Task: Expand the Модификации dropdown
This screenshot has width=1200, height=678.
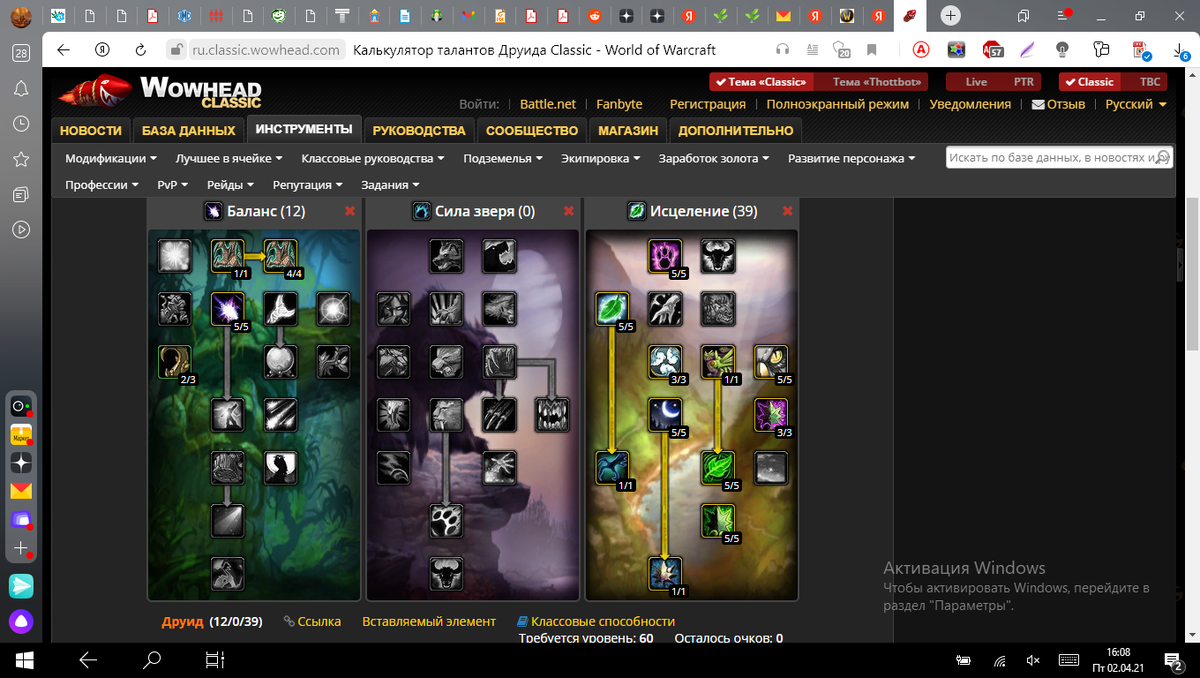Action: tap(111, 158)
